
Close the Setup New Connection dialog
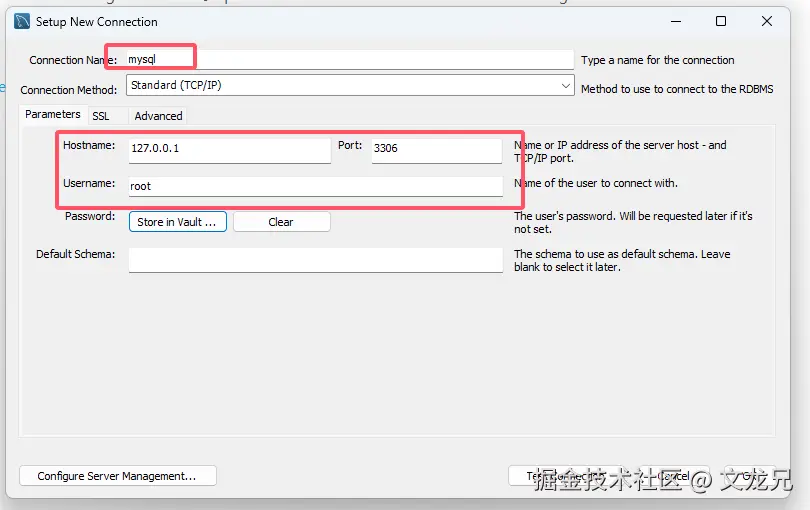point(767,22)
